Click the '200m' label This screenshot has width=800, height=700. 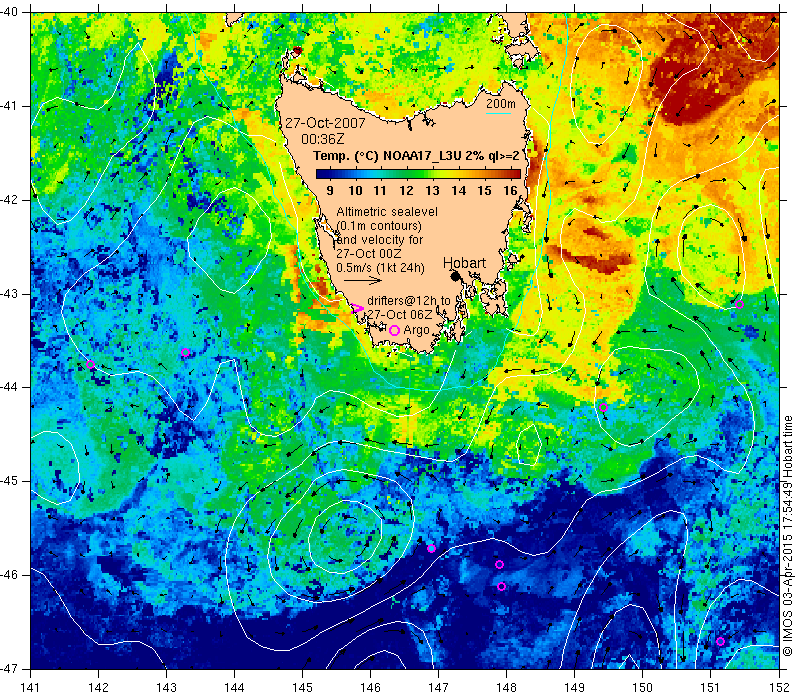501,104
